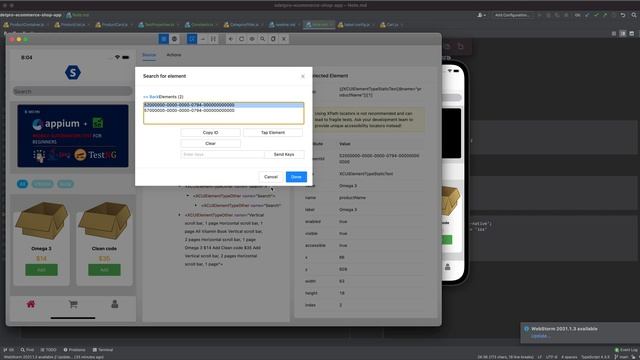
Task: Open the Terminal tool window
Action: [103, 350]
